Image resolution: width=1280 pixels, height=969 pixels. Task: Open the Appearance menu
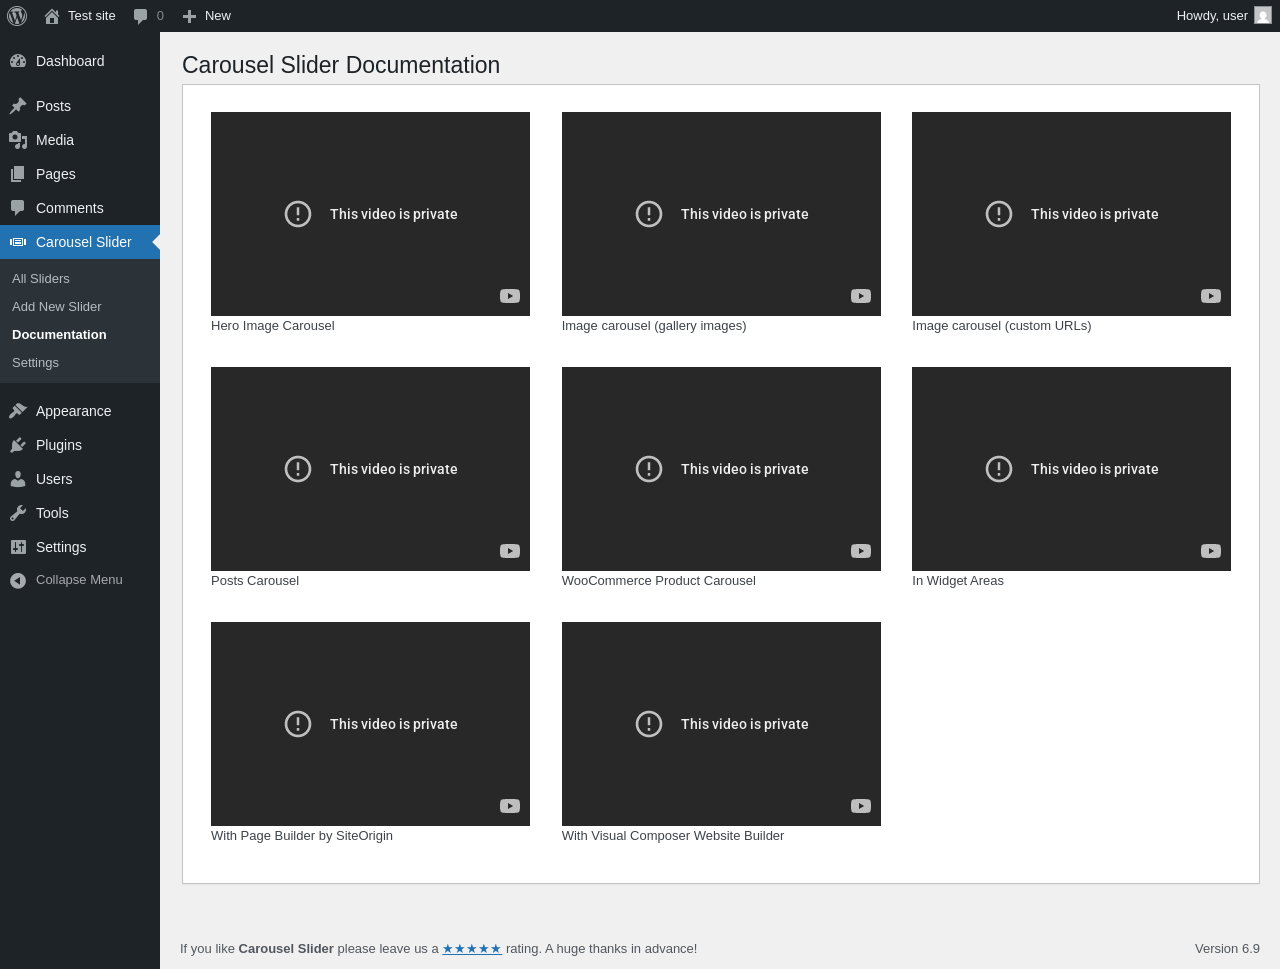coord(80,411)
